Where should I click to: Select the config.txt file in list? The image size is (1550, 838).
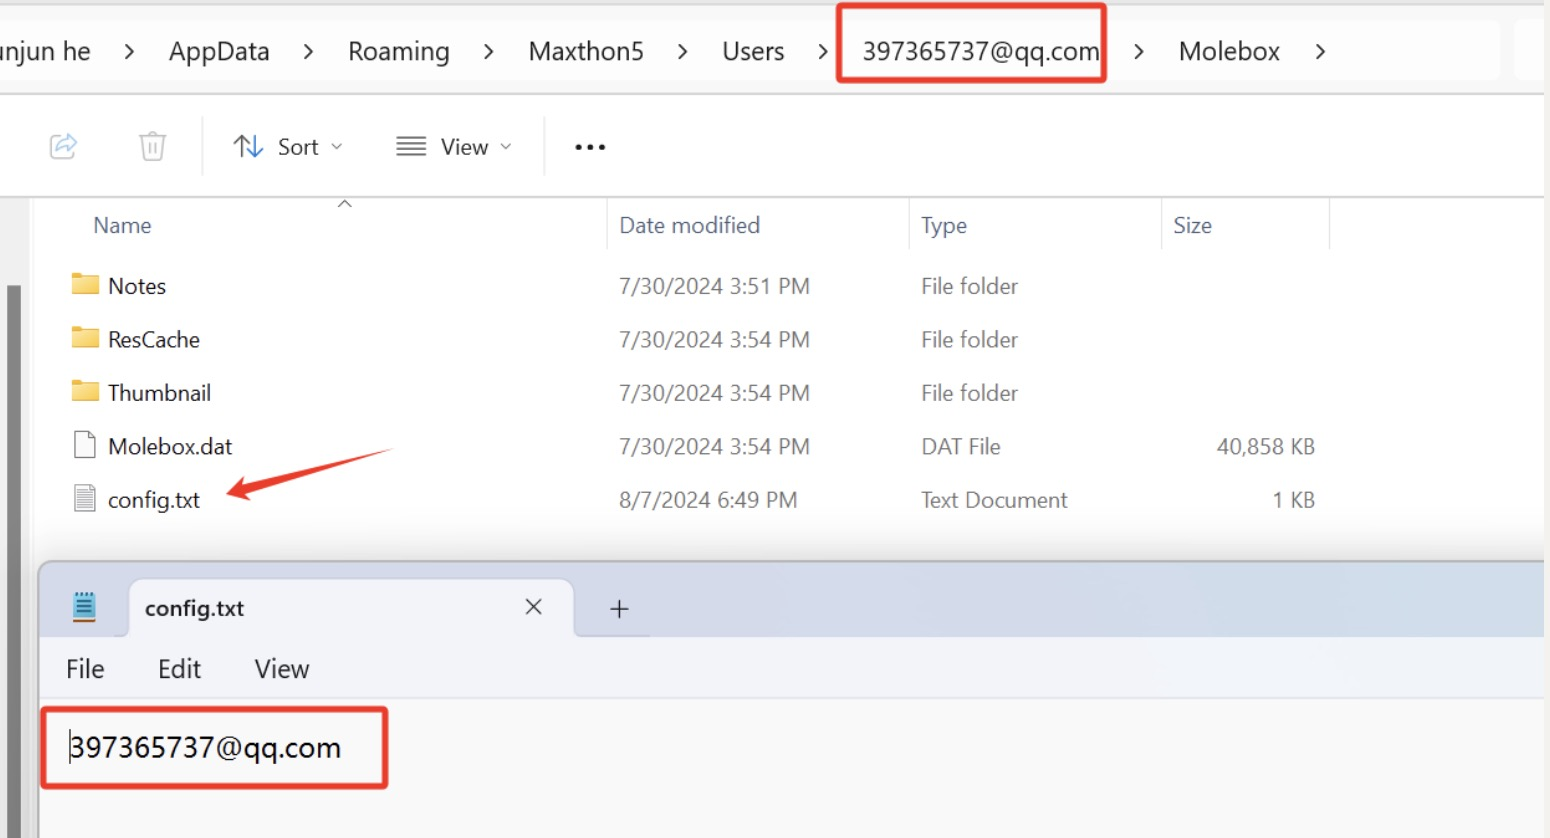[x=153, y=500]
